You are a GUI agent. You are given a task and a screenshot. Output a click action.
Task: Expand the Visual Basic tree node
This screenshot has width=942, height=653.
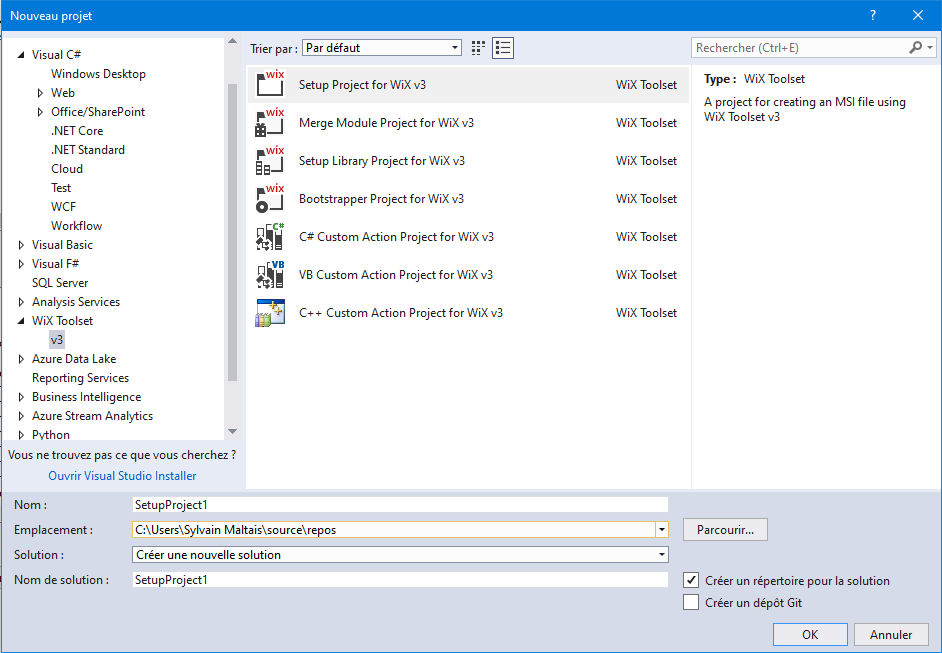[22, 245]
